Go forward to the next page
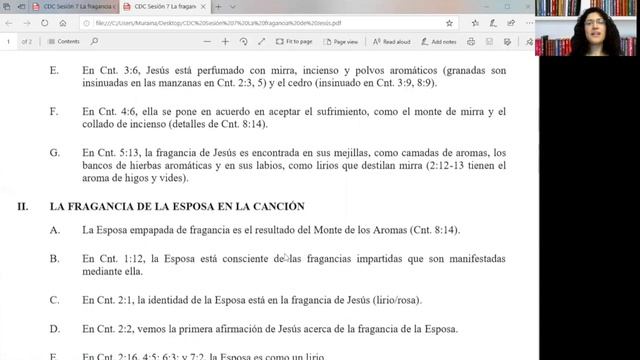This screenshot has width=640, height=360. [27, 23]
